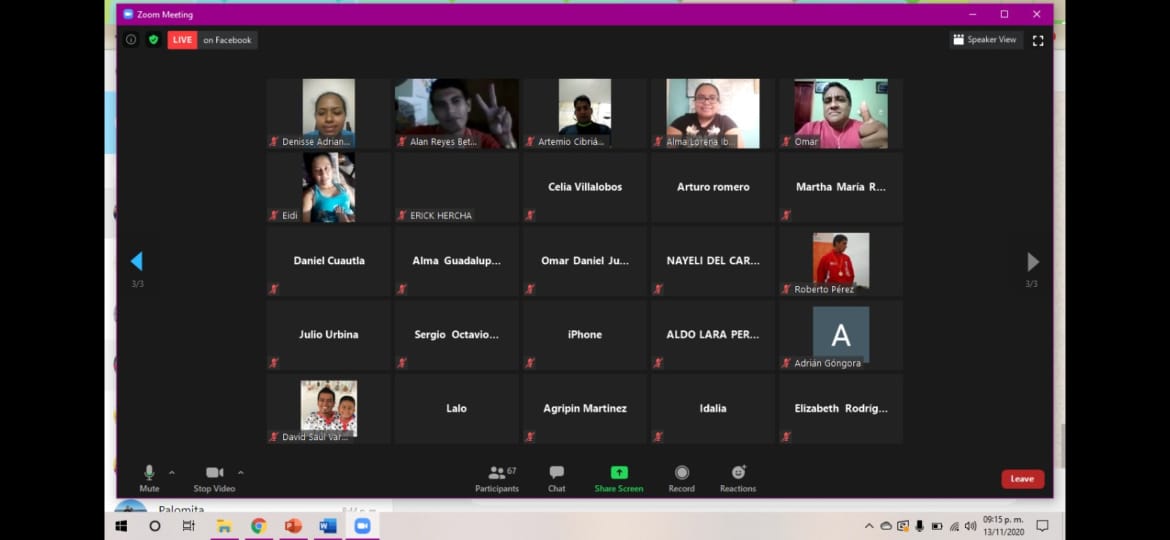Image resolution: width=1170 pixels, height=540 pixels.
Task: Click the red Leave button
Action: click(1022, 479)
